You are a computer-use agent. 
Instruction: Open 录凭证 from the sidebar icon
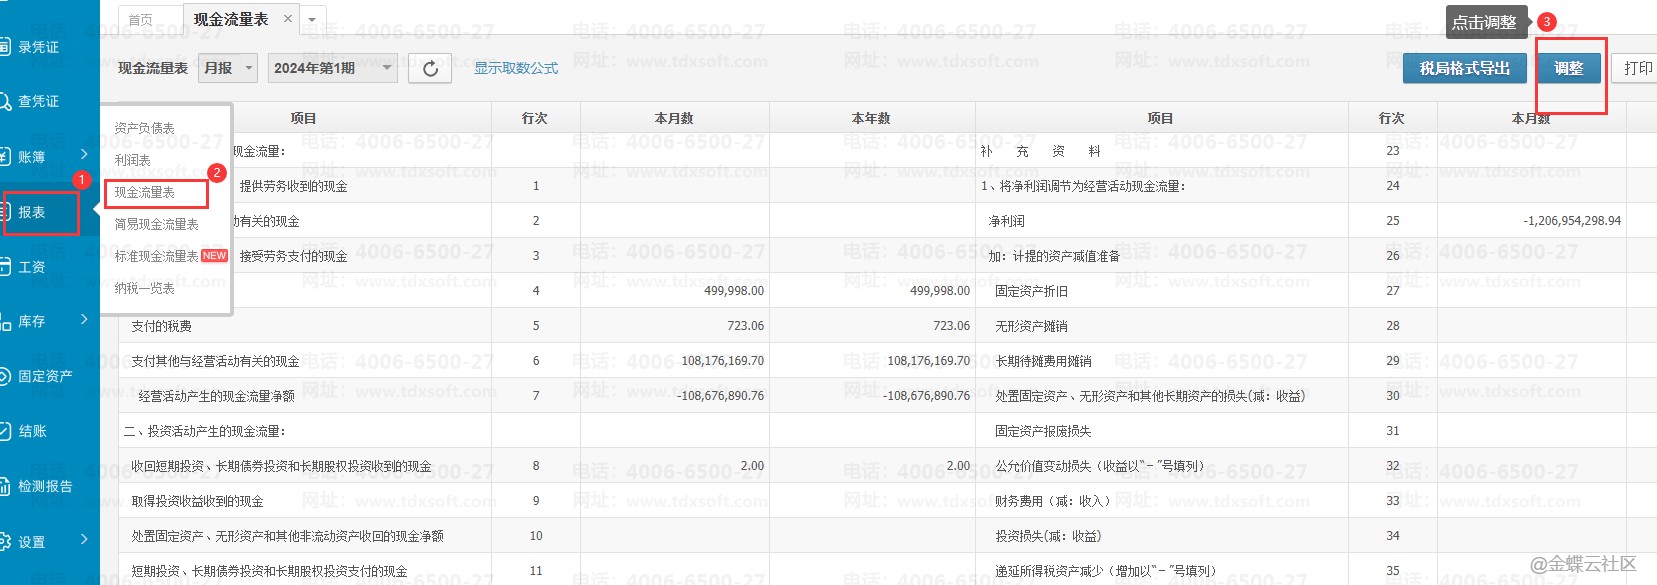pos(6,47)
